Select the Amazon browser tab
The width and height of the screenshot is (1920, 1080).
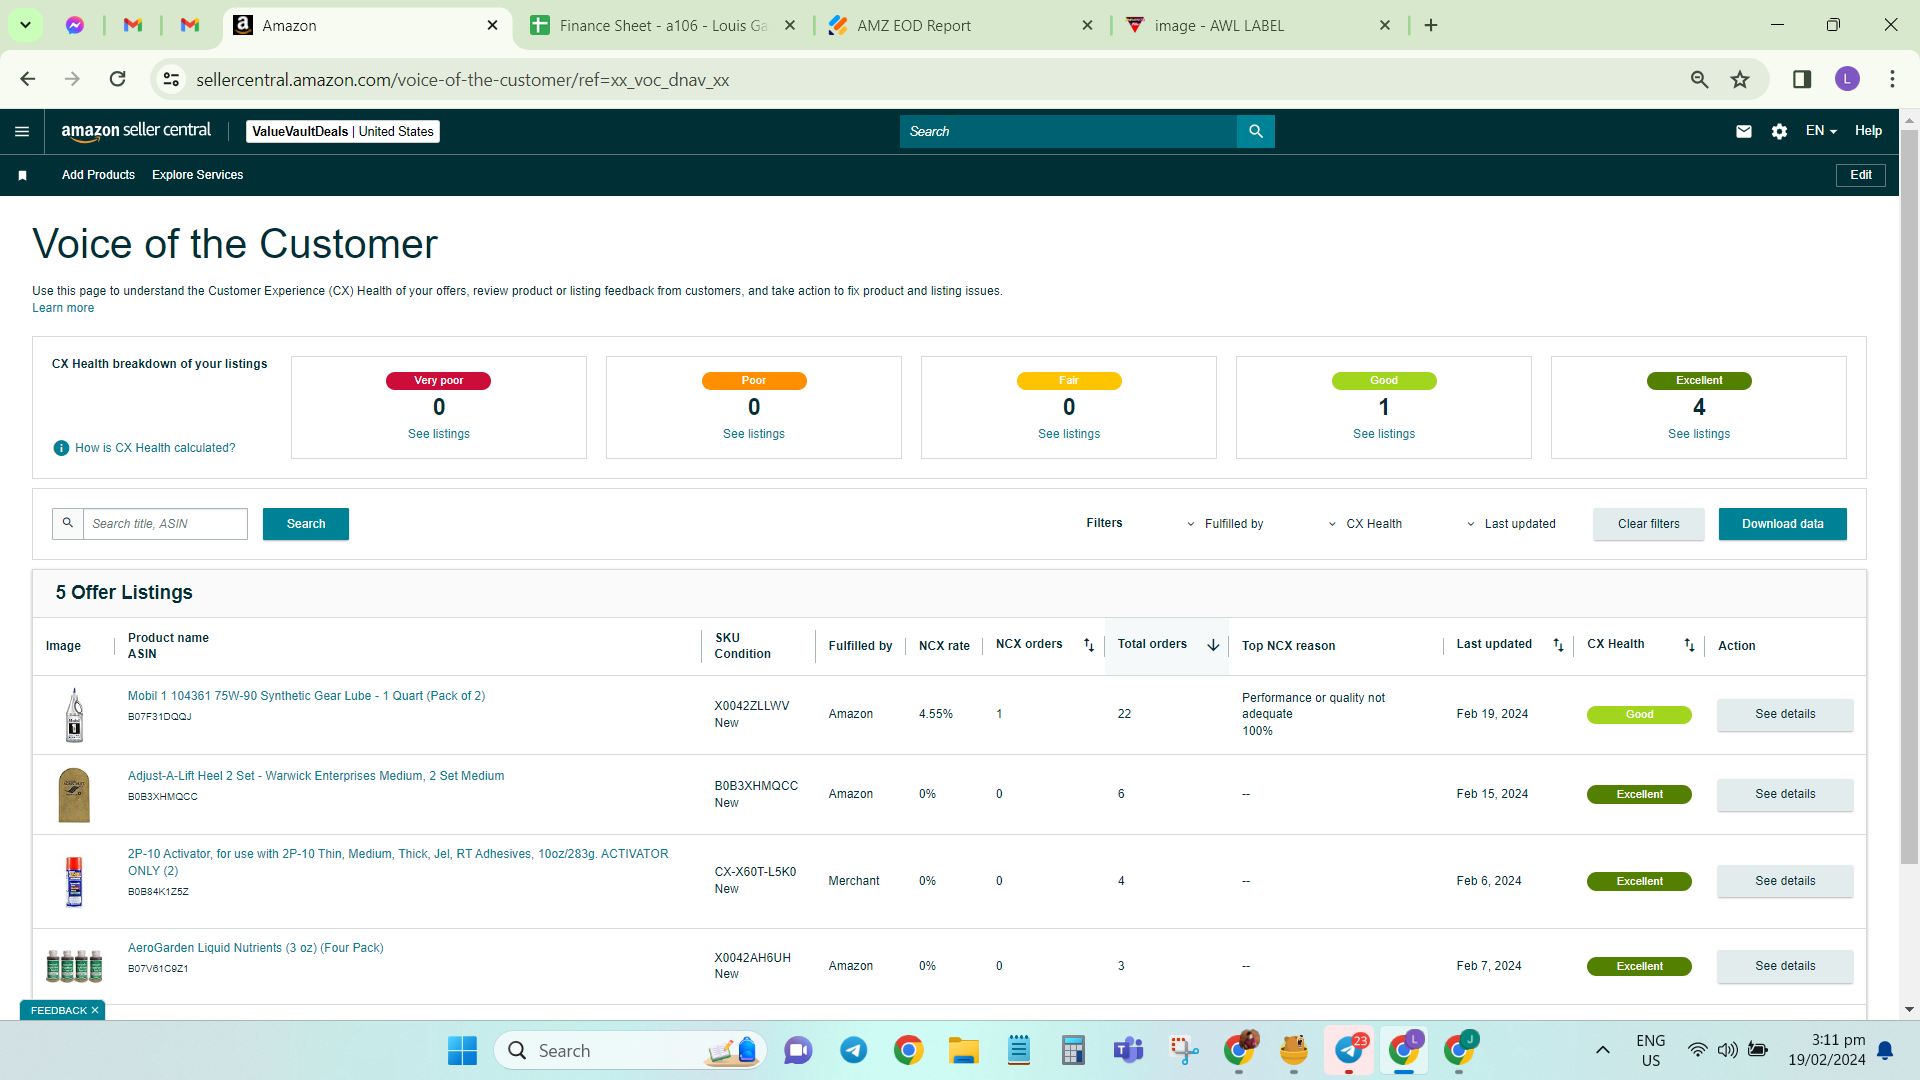pos(365,25)
